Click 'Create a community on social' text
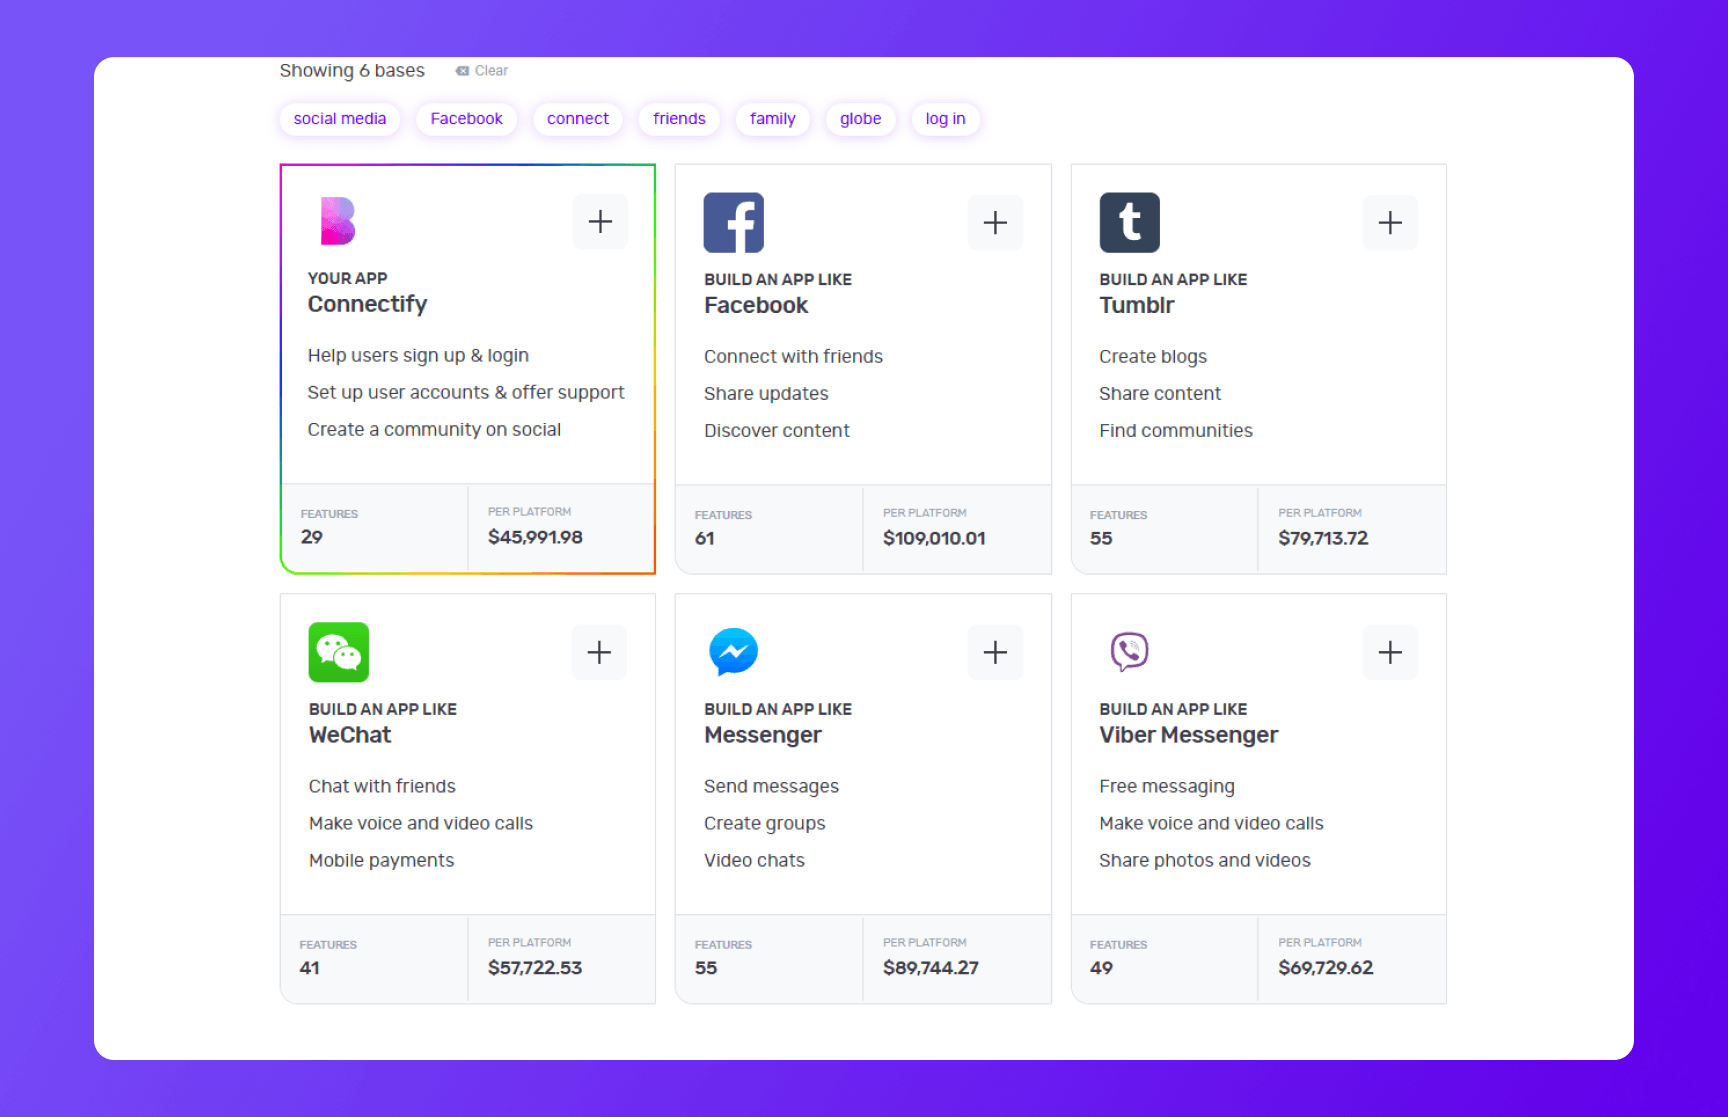Screen dimensions: 1728x1117 (x=434, y=430)
